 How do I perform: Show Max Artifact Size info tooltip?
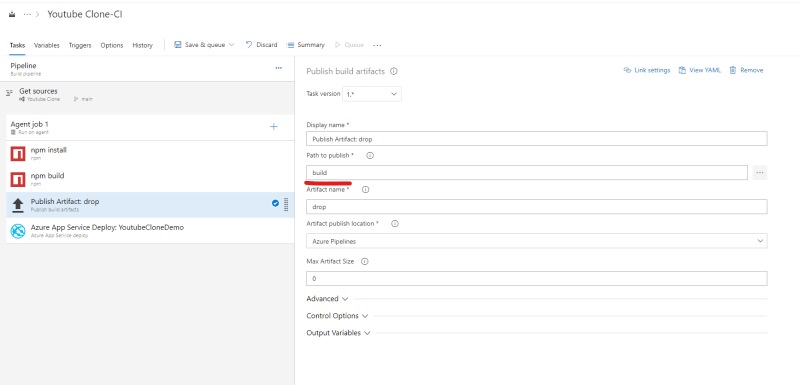point(365,261)
